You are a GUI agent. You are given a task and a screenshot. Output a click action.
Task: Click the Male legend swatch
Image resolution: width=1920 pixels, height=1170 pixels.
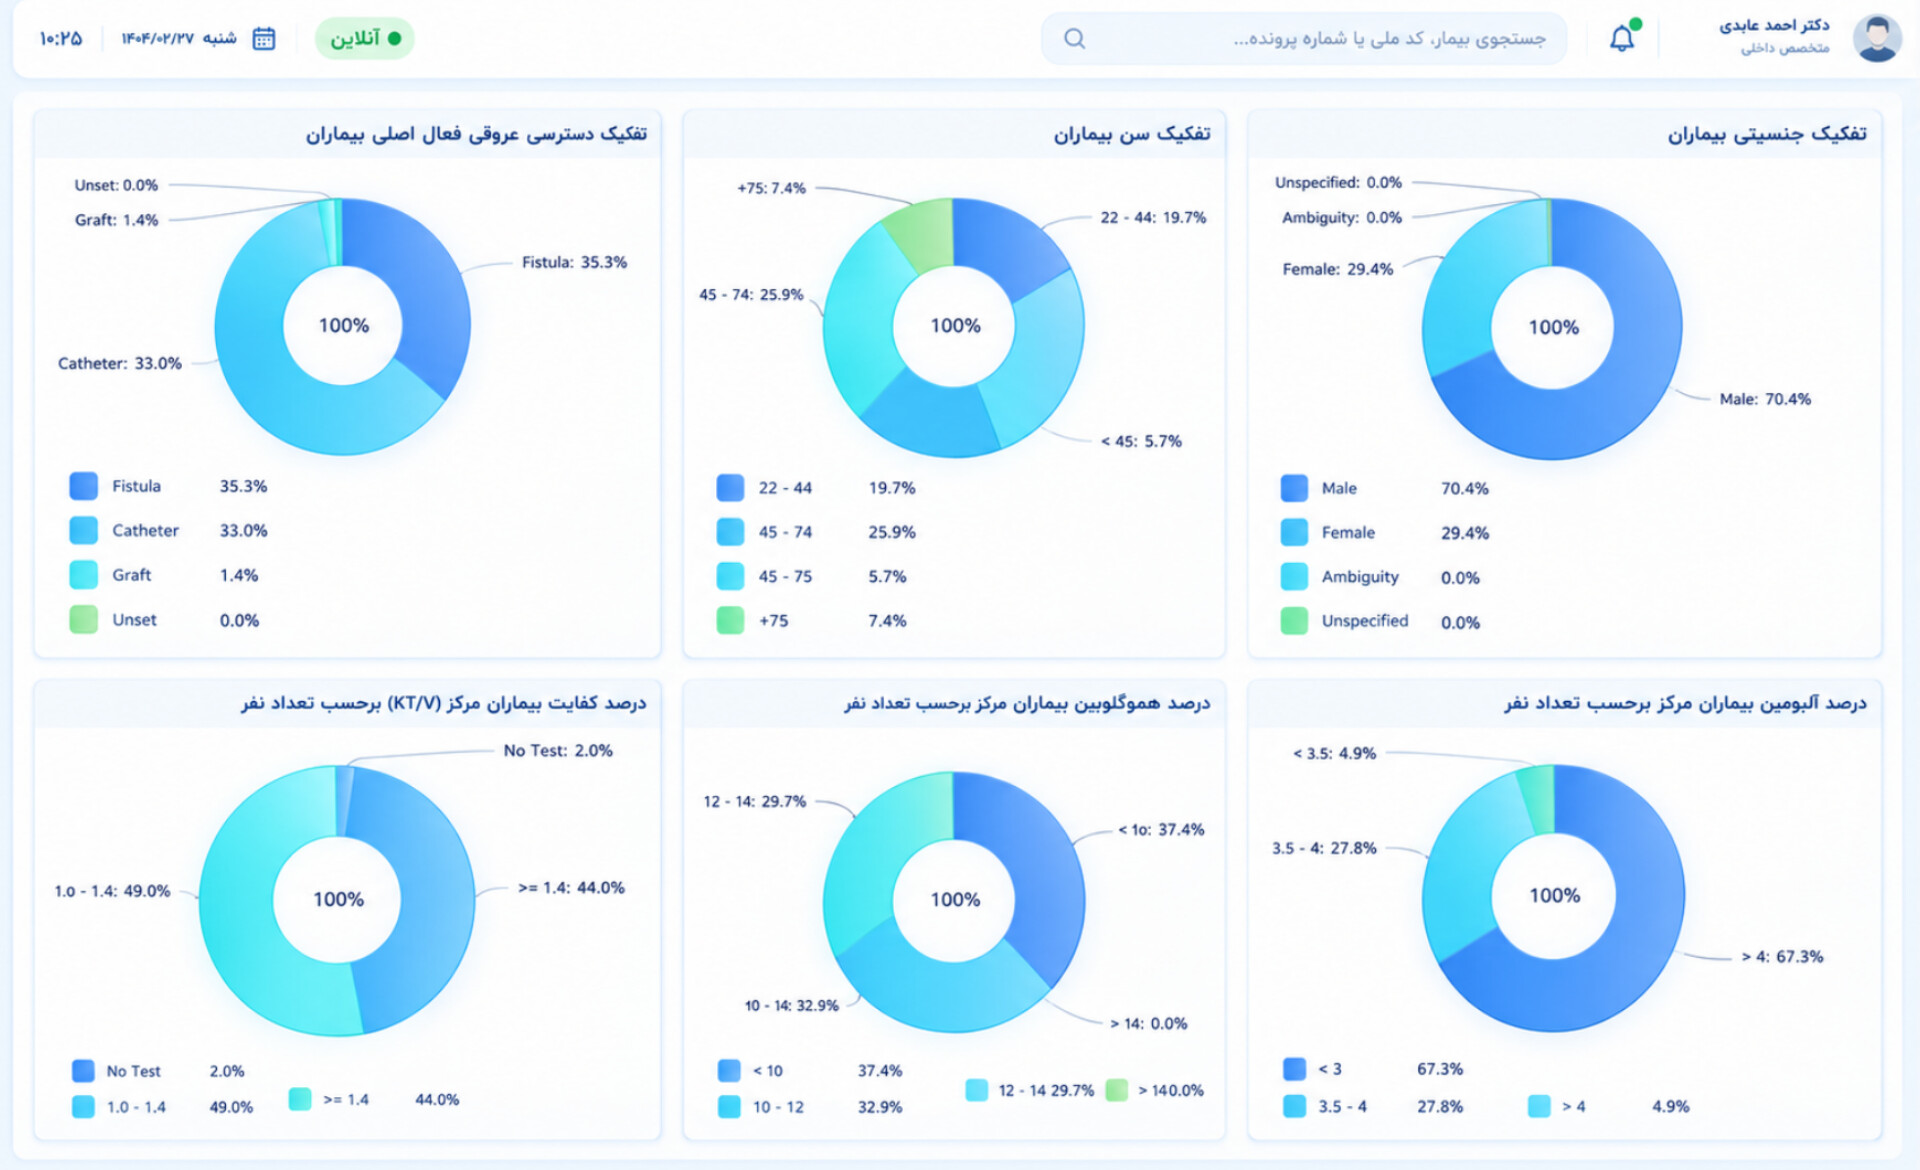point(1294,488)
